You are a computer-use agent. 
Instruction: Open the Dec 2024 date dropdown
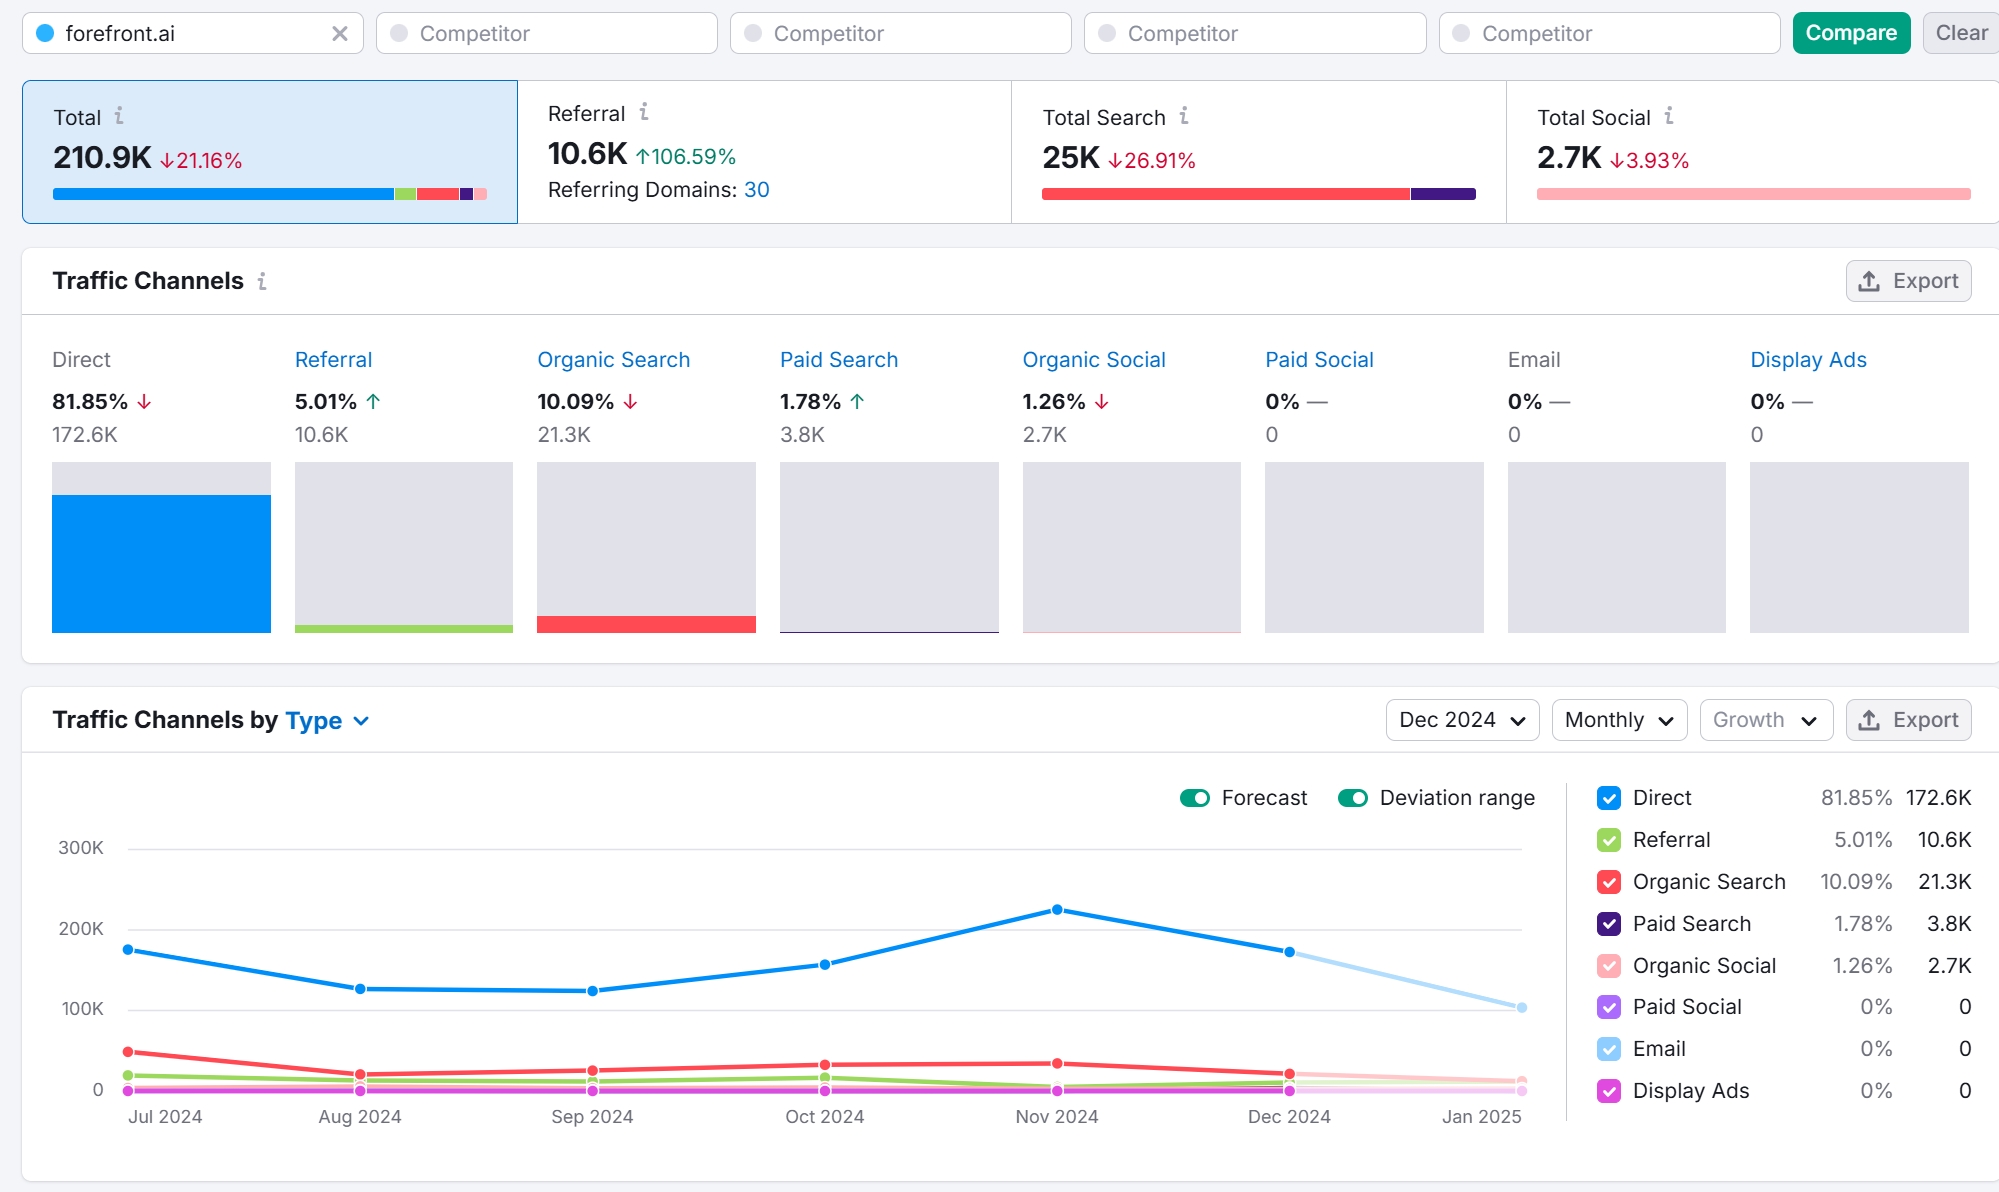pos(1462,720)
